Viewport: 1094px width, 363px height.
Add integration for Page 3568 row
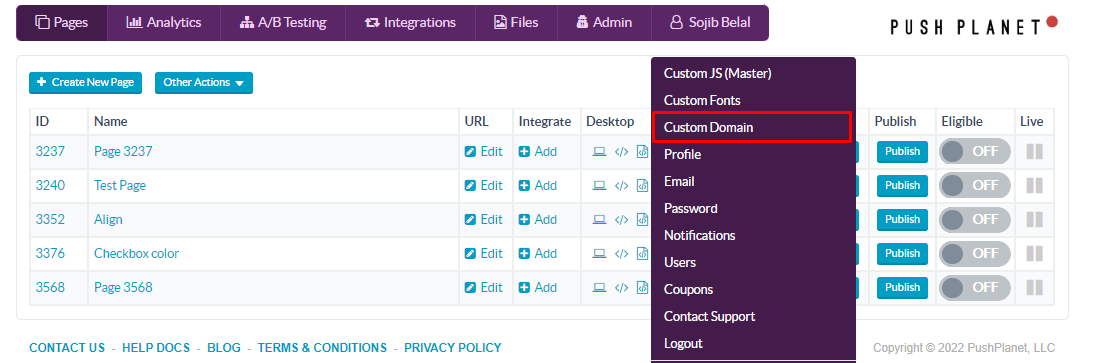(x=537, y=288)
